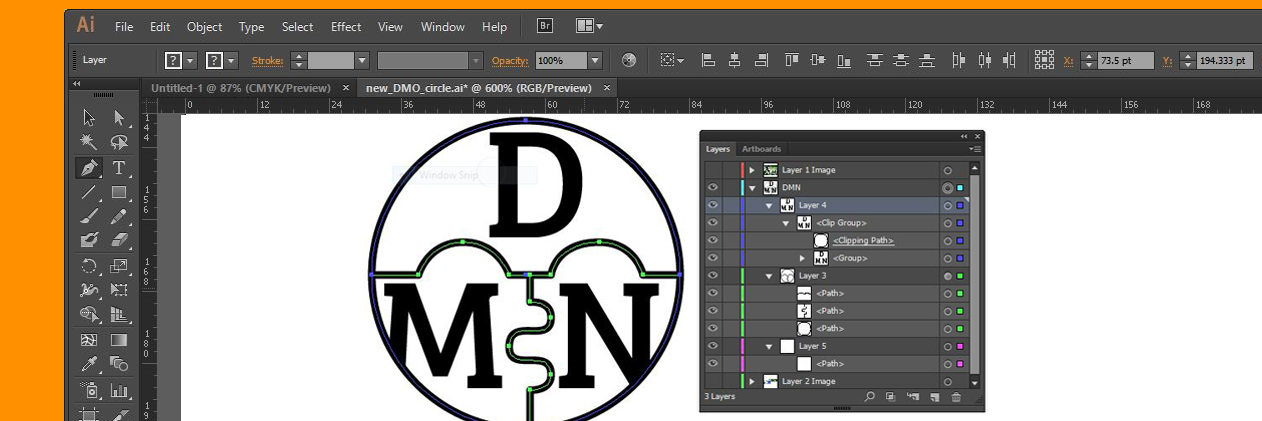Select the Direct Selection tool
Viewport: 1262px width, 421px height.
(x=119, y=118)
